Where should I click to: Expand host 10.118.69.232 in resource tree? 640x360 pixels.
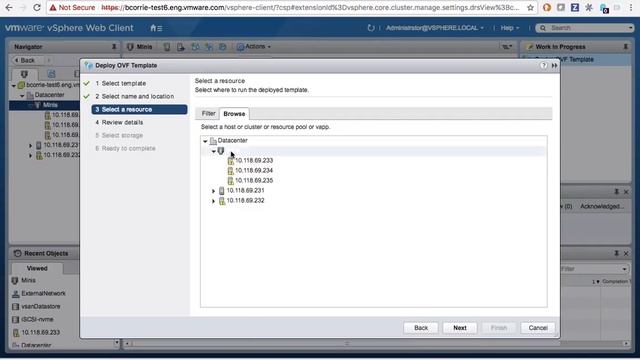coord(213,201)
